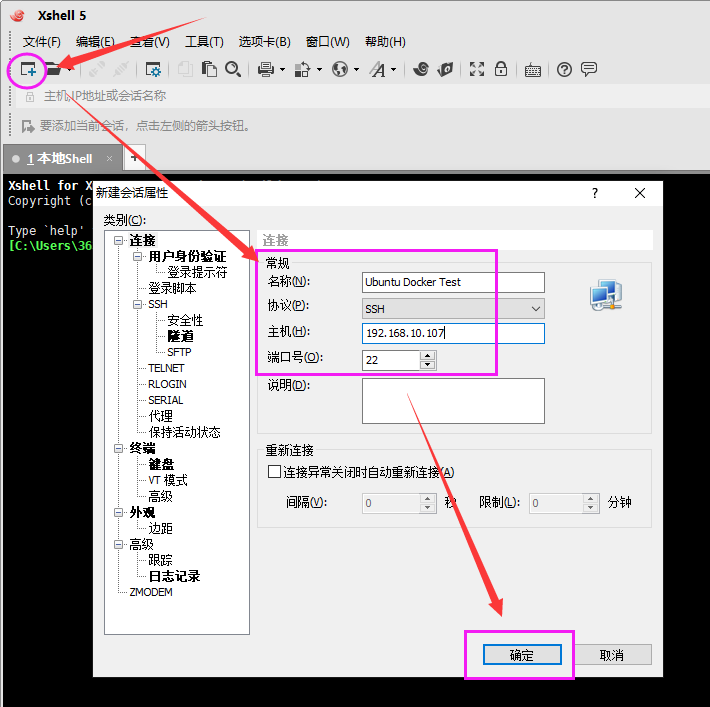The height and width of the screenshot is (707, 710).
Task: Open the 文件(F) menu
Action: coord(42,42)
